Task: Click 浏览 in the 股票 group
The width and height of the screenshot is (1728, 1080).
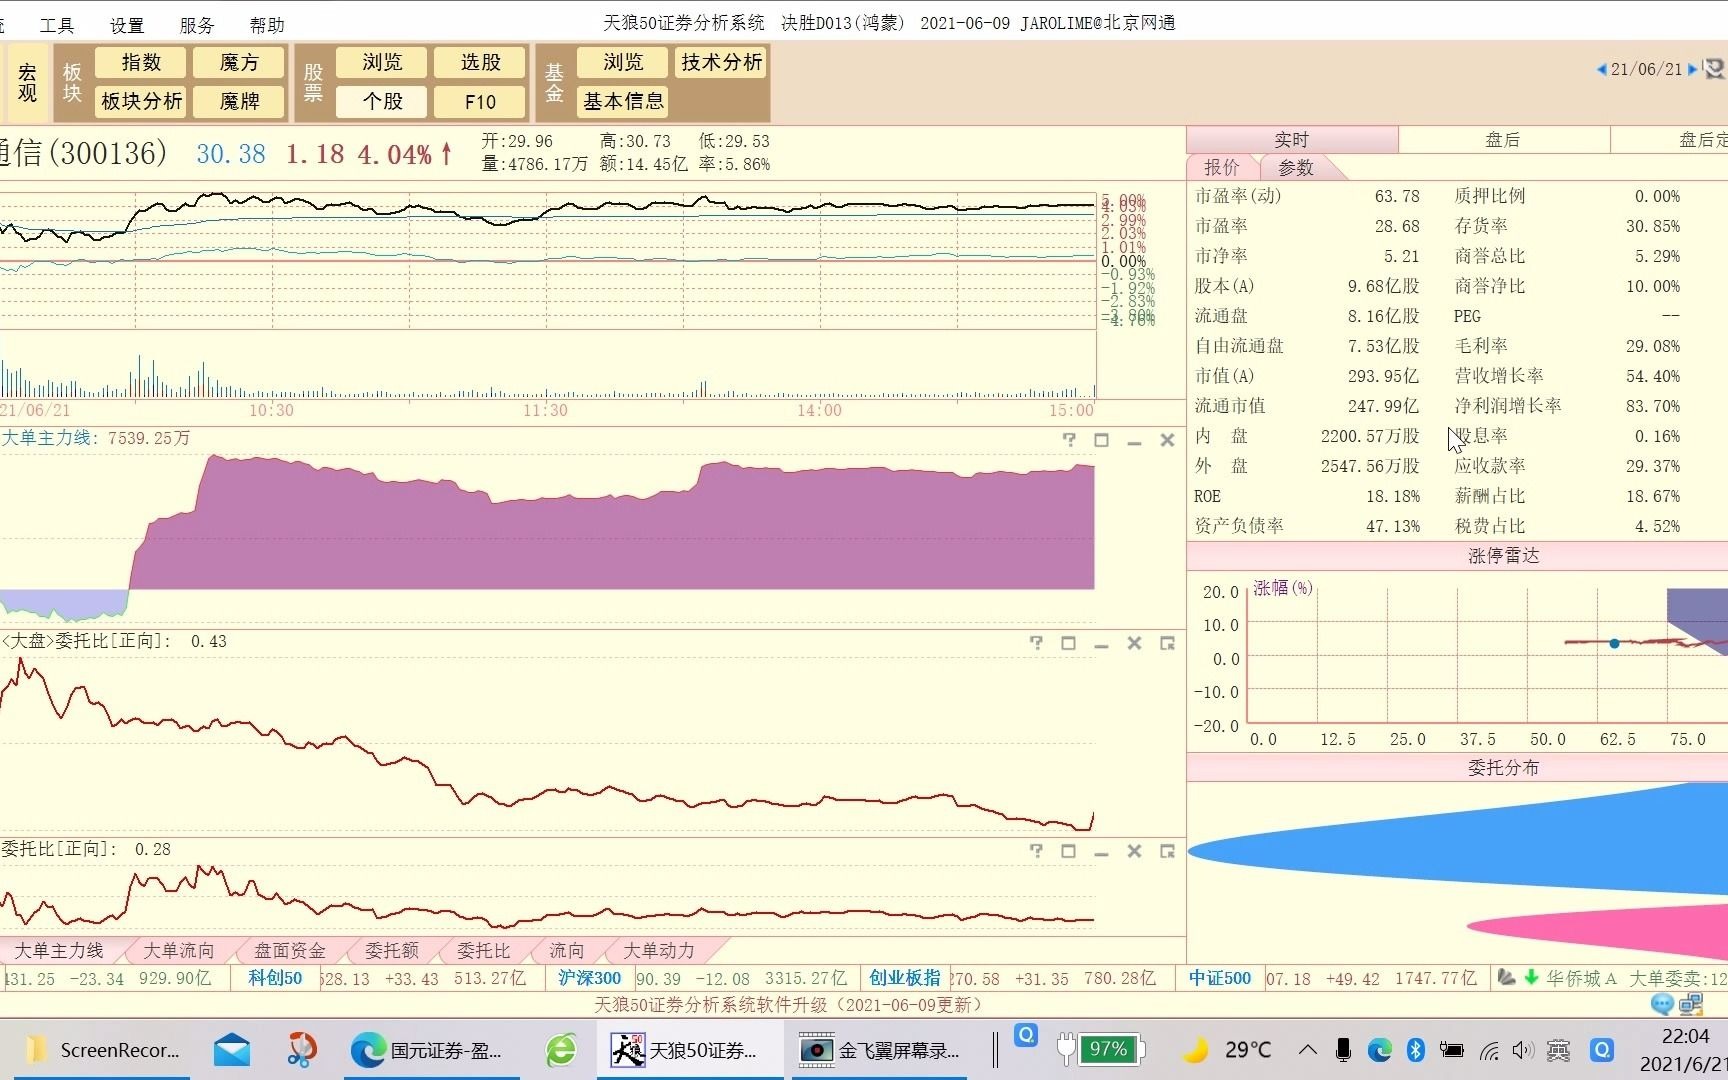Action: coord(382,62)
